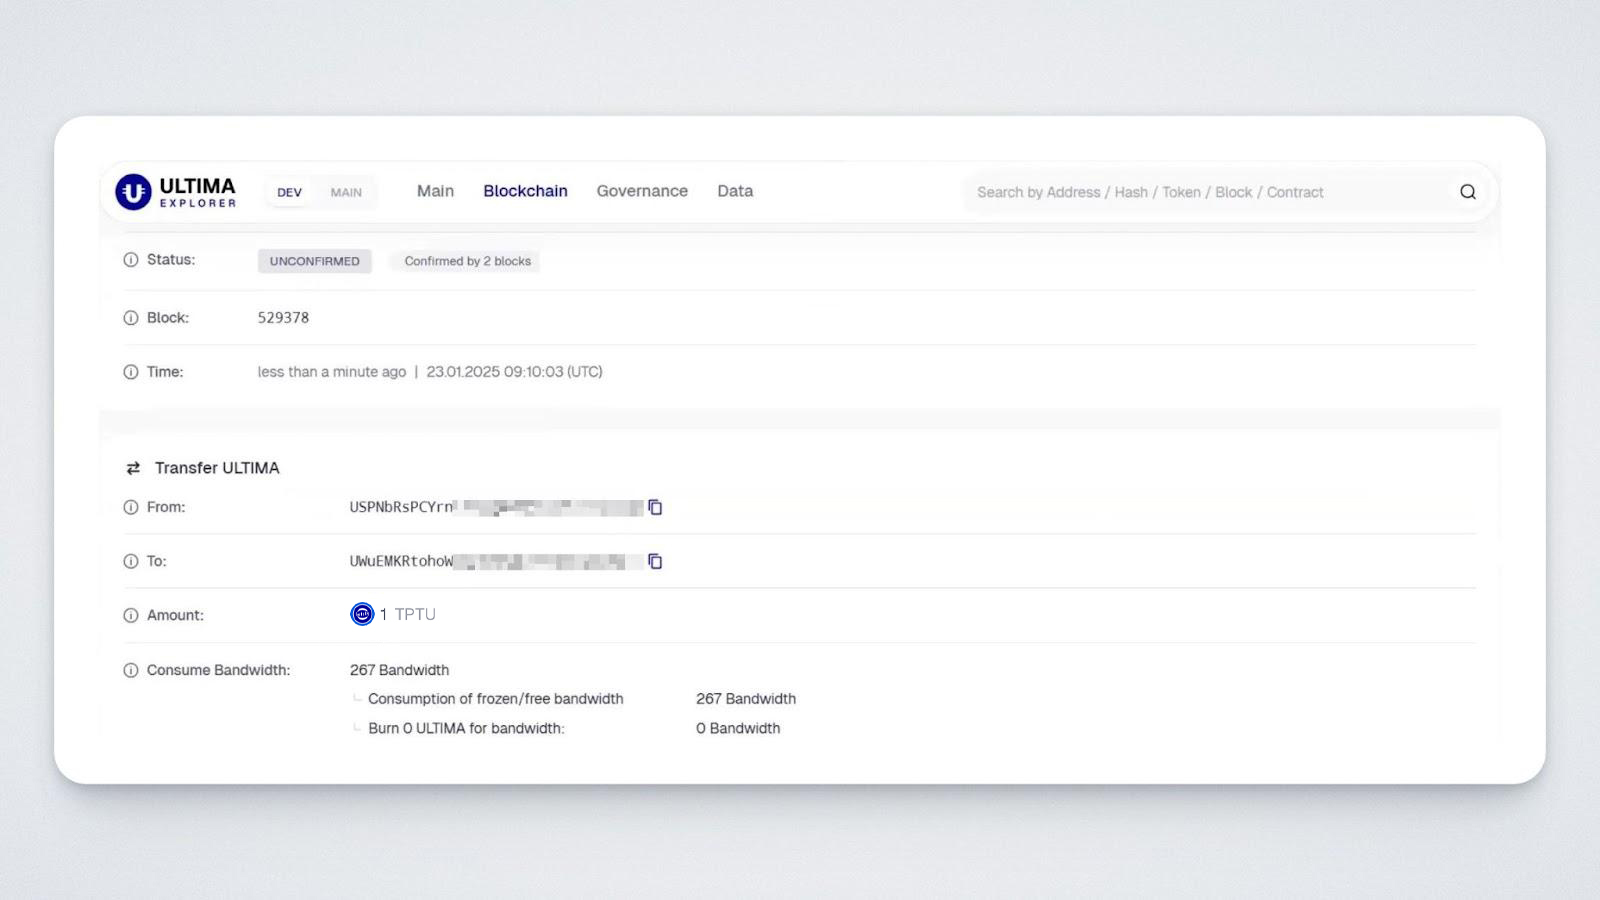Image resolution: width=1600 pixels, height=900 pixels.
Task: Open the Data menu
Action: point(735,191)
